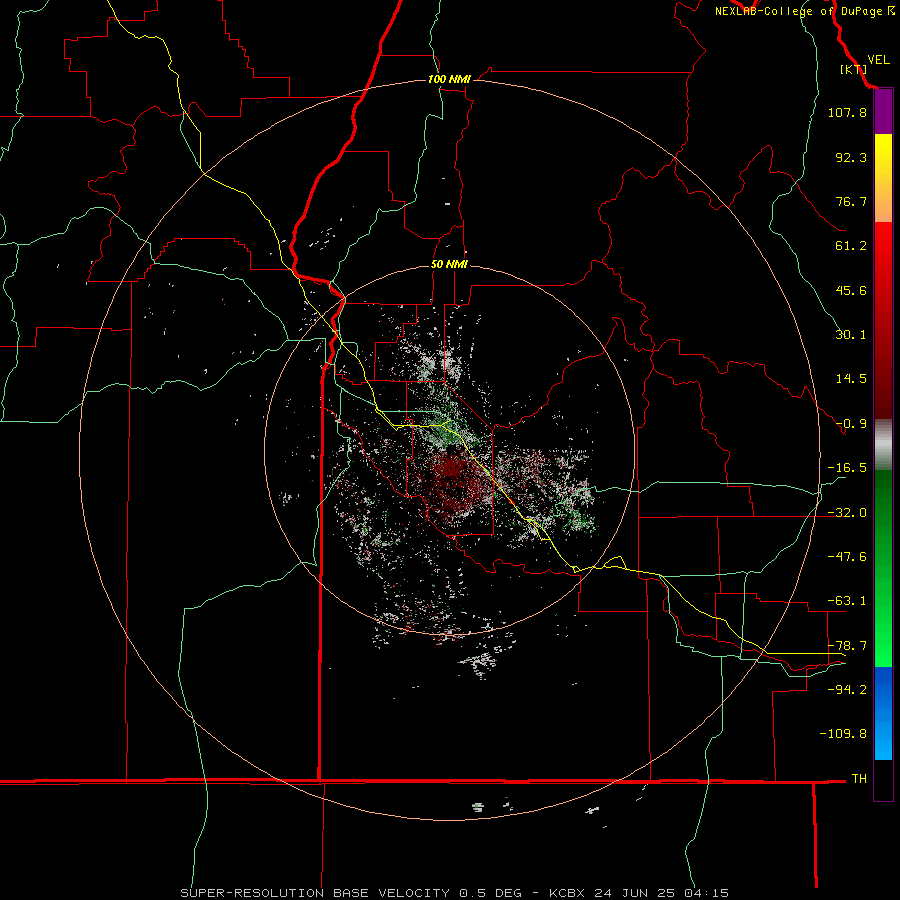Click the 50 NMI range ring label
The image size is (900, 900).
[449, 265]
